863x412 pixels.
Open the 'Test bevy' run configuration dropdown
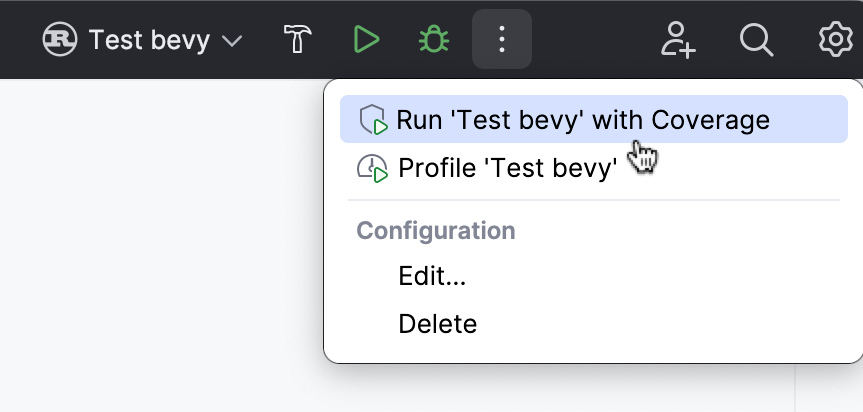(x=148, y=40)
